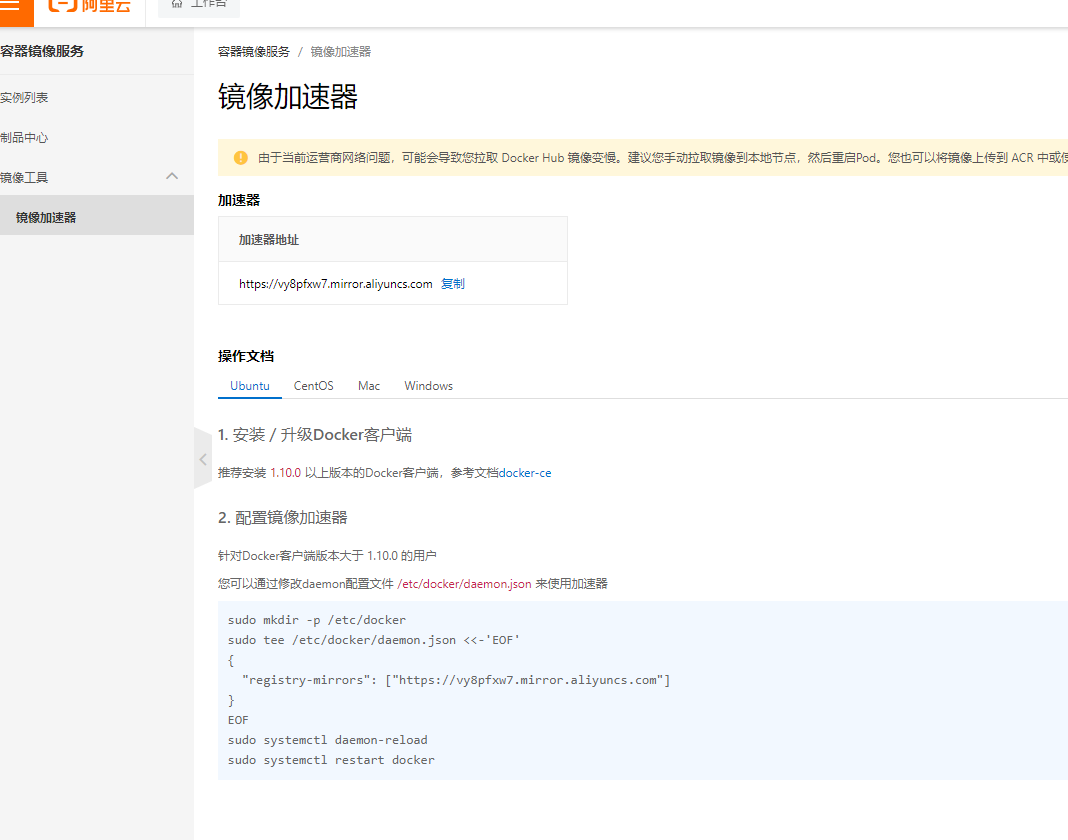Switch to the CentOS tab

tap(313, 386)
